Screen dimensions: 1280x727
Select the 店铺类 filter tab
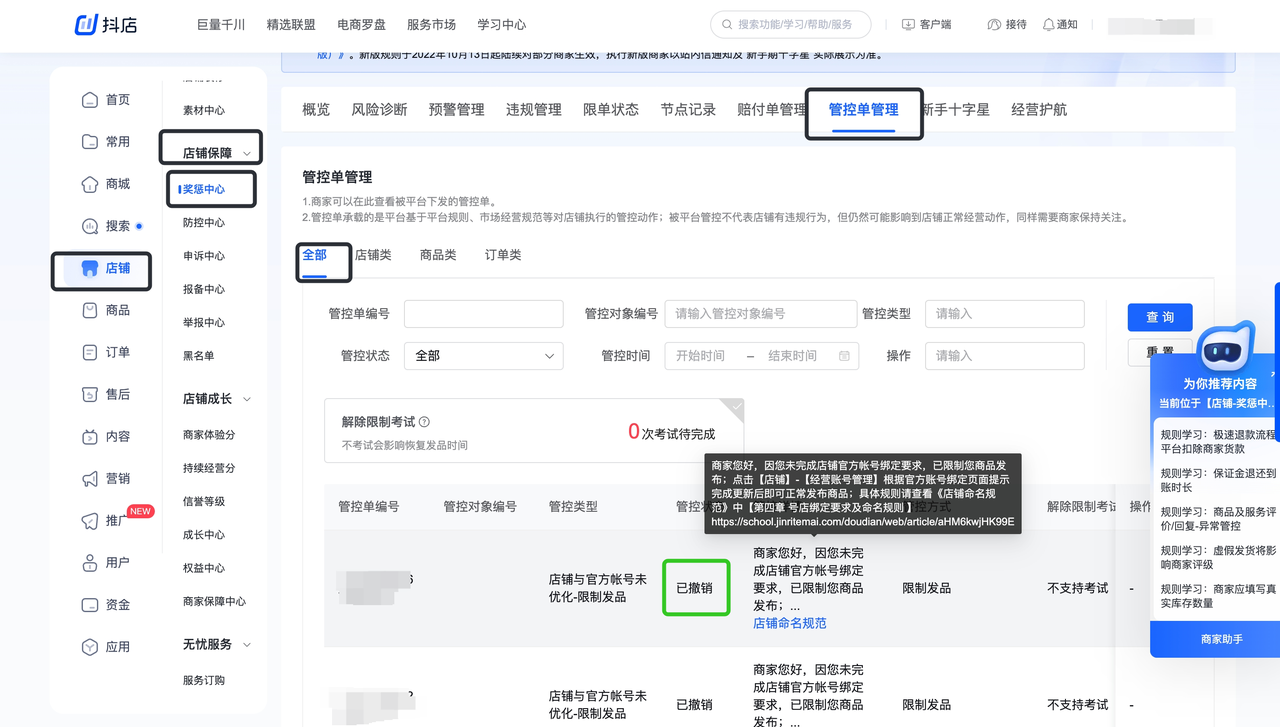373,255
